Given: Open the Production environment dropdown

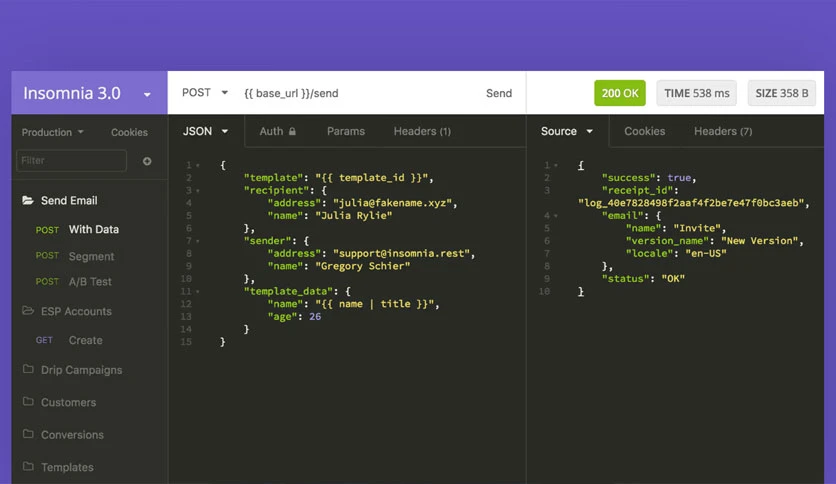Looking at the screenshot, I should (52, 132).
